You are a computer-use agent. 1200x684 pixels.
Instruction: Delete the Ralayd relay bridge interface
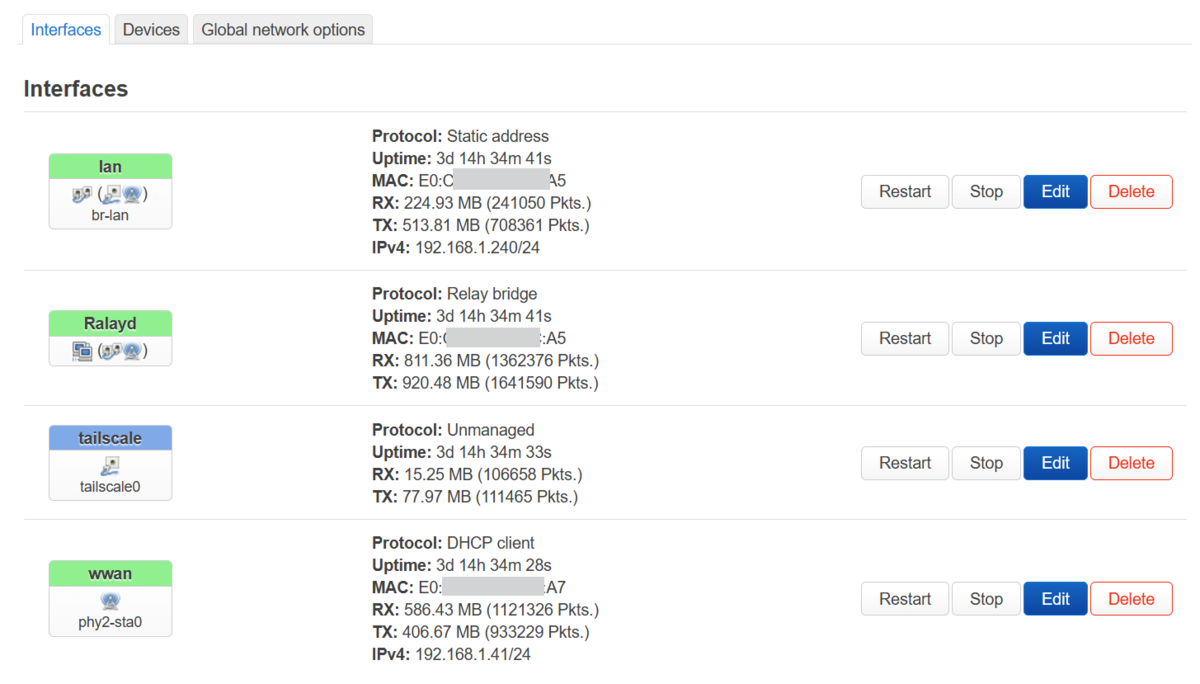(1131, 338)
